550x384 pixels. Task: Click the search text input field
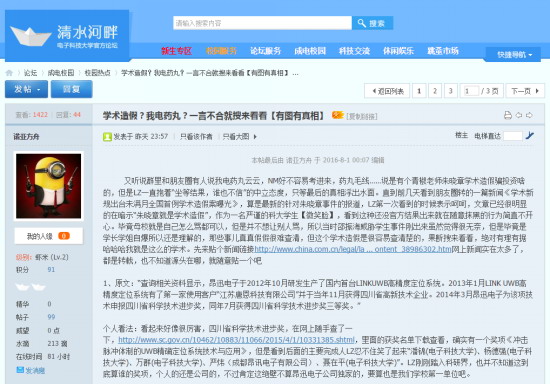pos(262,23)
